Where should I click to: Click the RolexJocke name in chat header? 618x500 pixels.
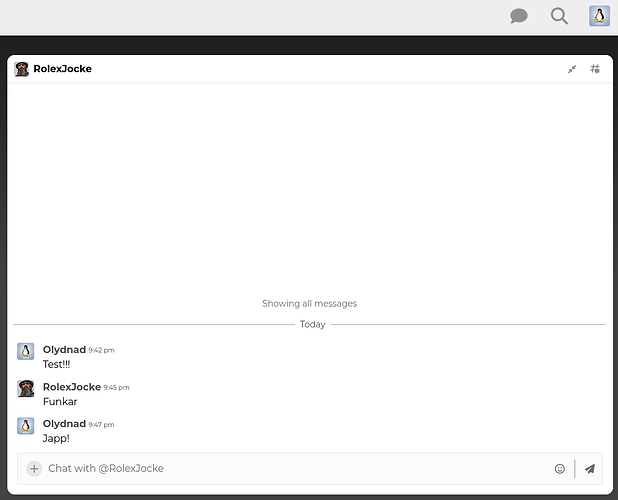click(x=63, y=69)
